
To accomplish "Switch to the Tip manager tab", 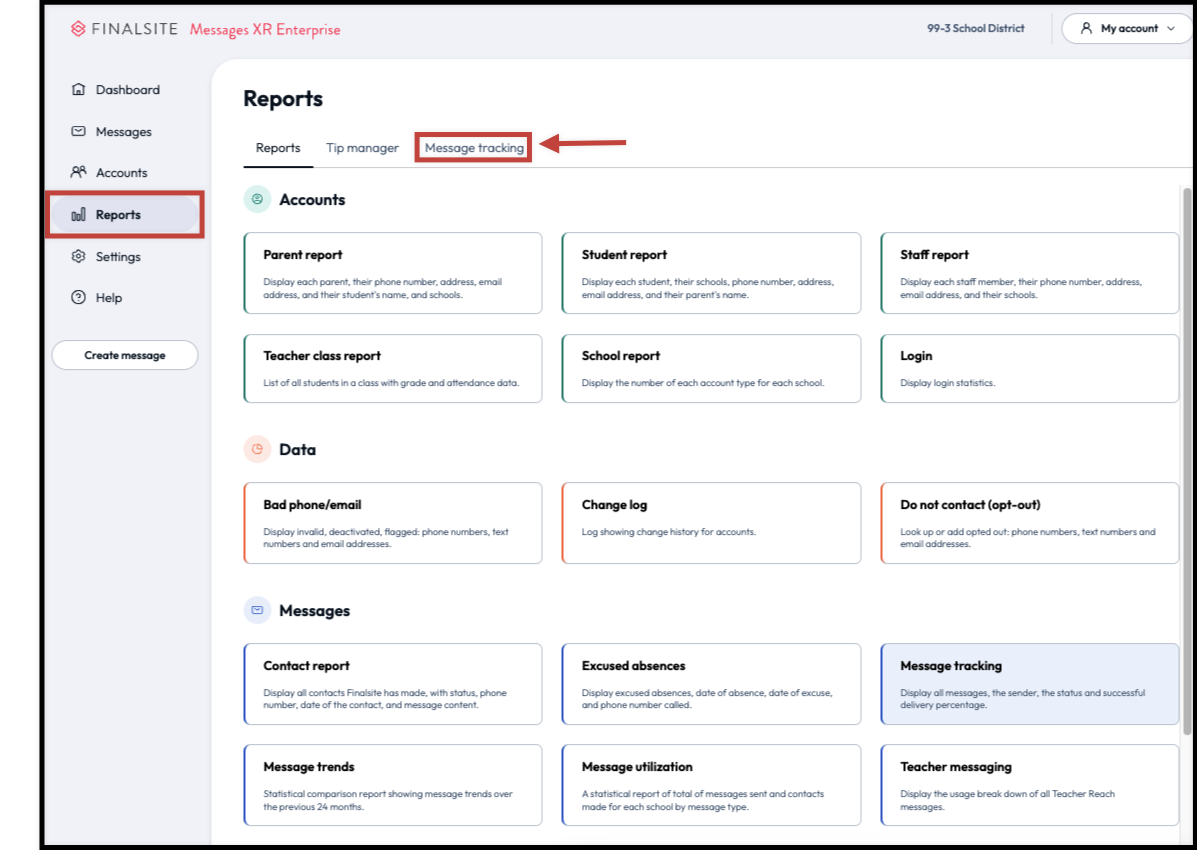I will (362, 148).
